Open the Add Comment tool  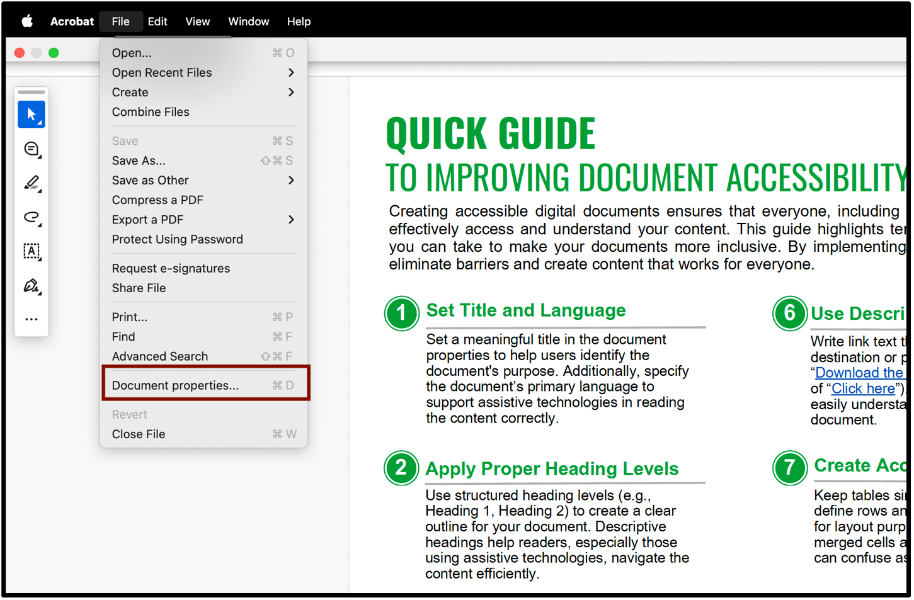[x=31, y=149]
